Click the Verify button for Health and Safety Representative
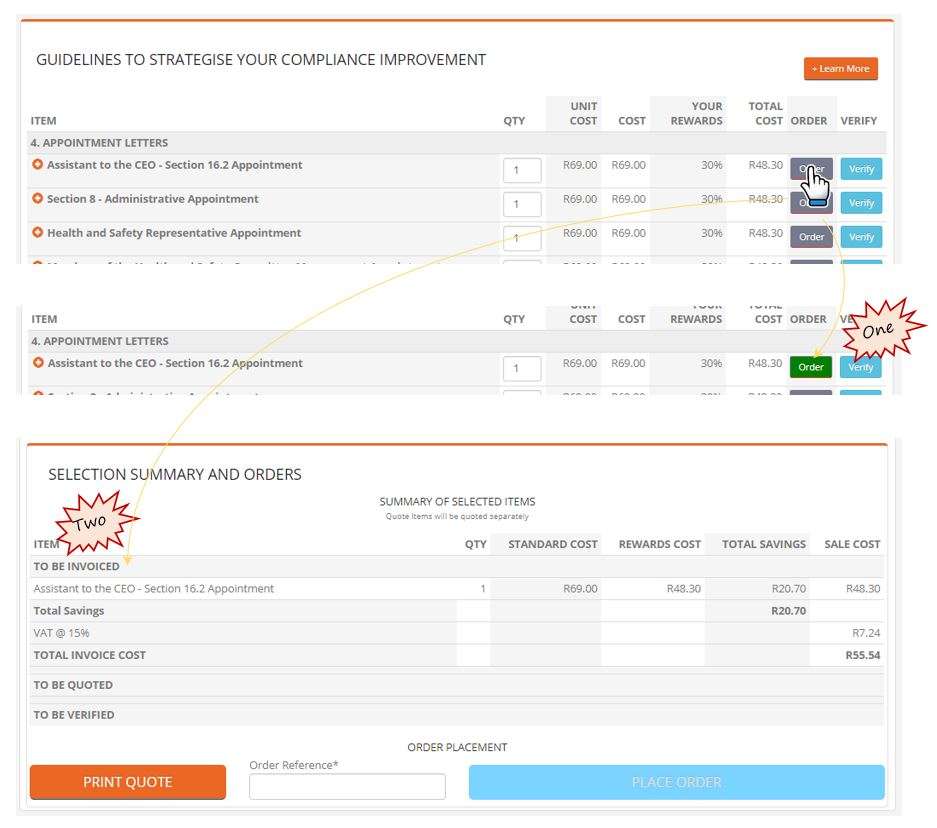This screenshot has width=937, height=828. pos(860,237)
